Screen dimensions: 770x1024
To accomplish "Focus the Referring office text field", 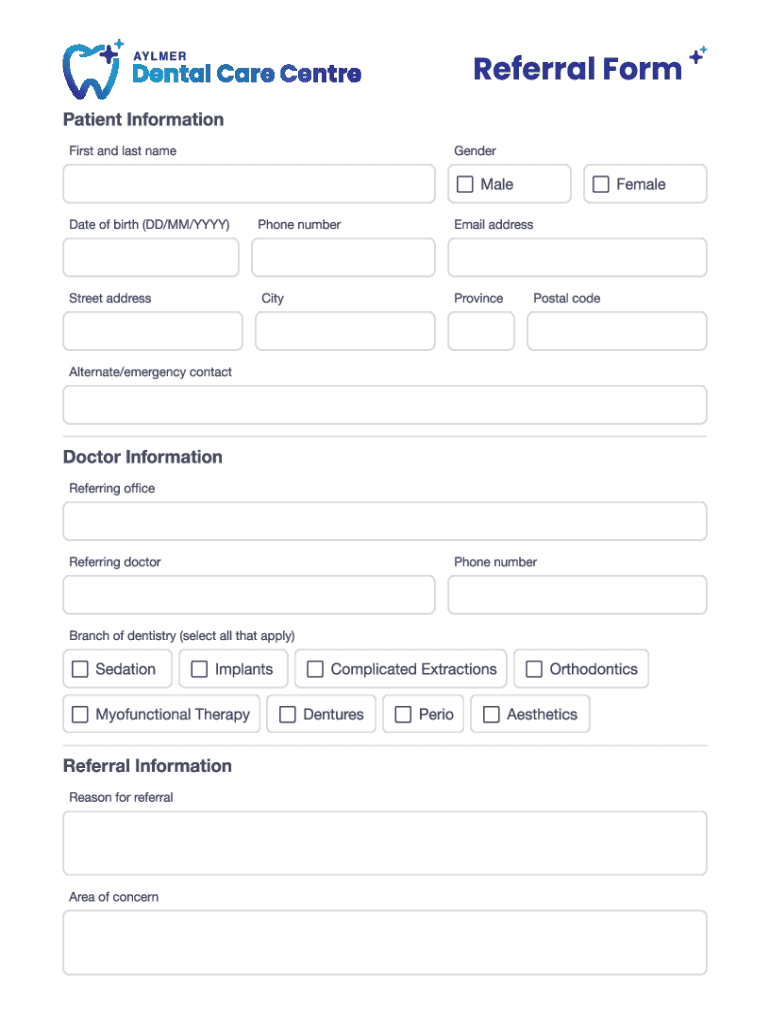I will tap(384, 521).
